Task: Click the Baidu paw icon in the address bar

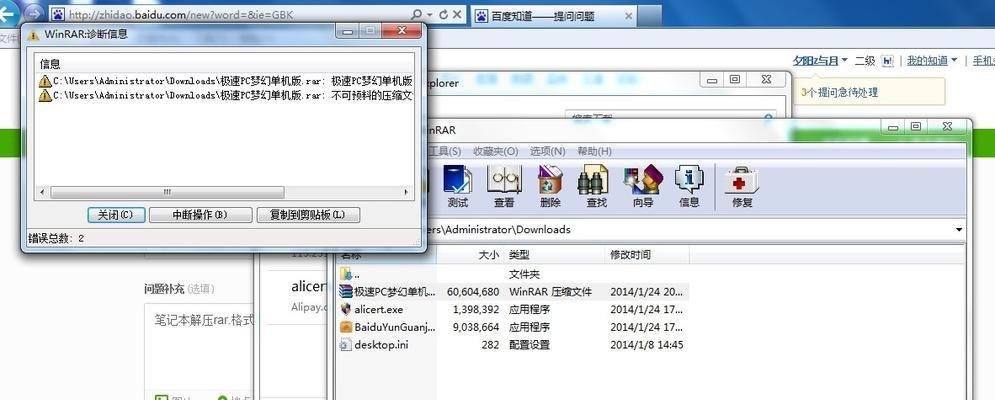Action: [x=58, y=14]
